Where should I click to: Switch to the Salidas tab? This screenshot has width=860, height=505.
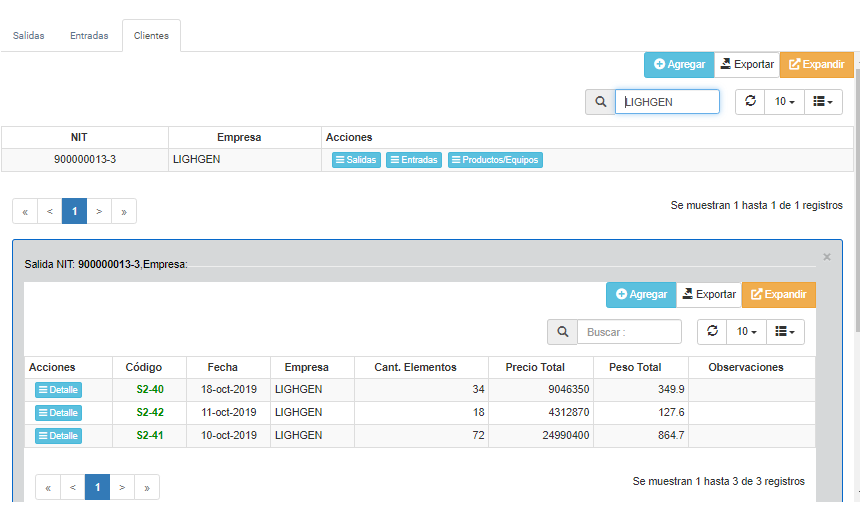28,36
